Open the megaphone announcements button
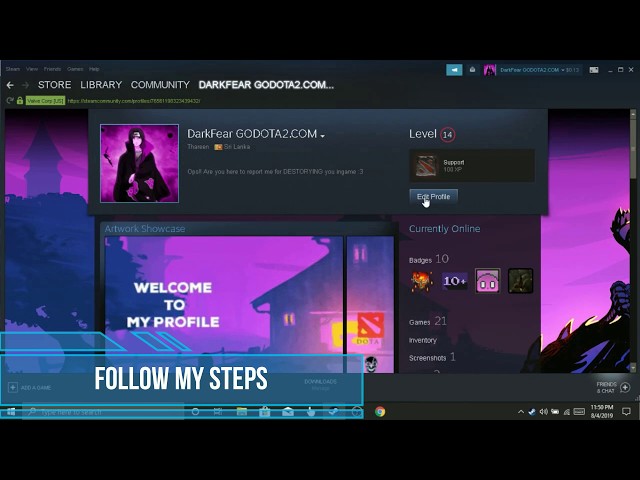The height and width of the screenshot is (480, 640). point(454,70)
